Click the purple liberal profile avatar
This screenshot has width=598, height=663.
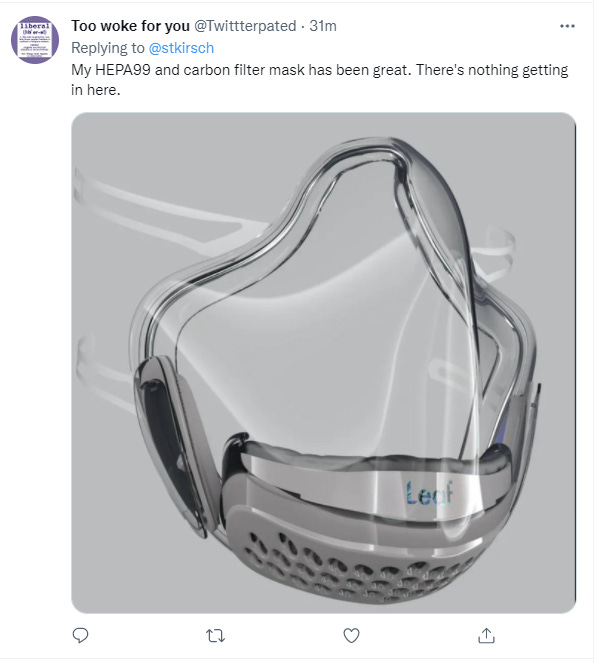coord(35,40)
